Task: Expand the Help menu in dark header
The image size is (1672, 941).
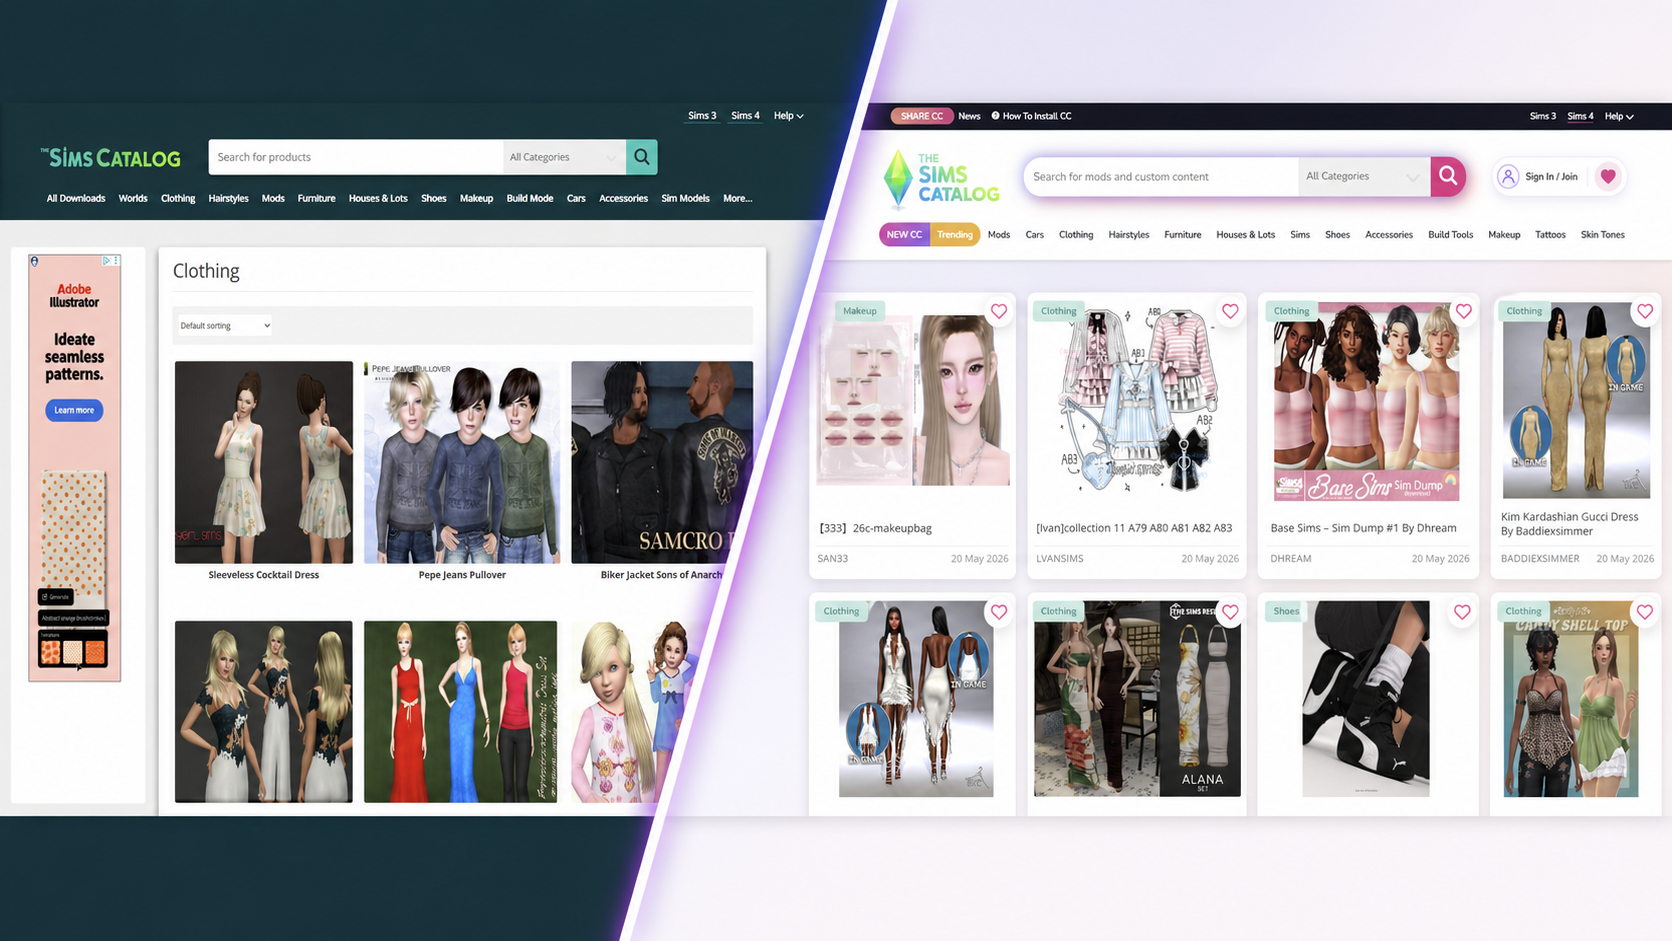Action: click(788, 116)
